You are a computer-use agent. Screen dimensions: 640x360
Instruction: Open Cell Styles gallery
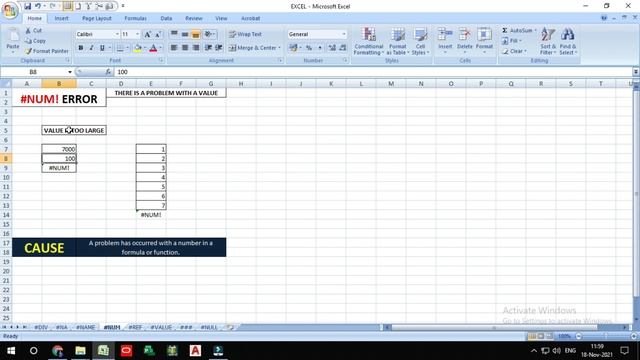click(x=420, y=41)
